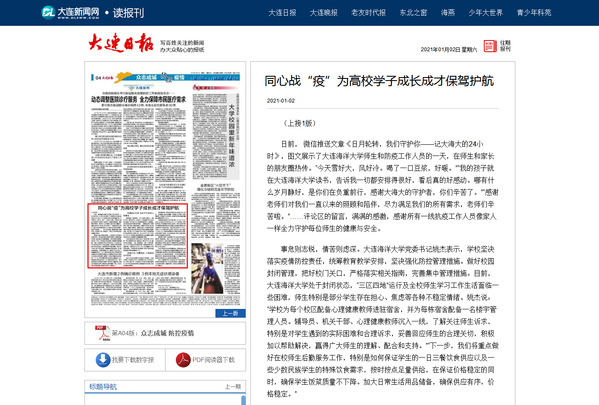Click the 大连日报 red masthead logo
599x405 pixels.
(x=121, y=43)
